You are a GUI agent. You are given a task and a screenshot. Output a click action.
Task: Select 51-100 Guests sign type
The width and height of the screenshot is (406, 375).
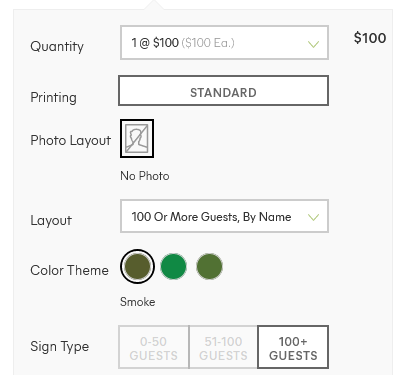[x=223, y=347]
